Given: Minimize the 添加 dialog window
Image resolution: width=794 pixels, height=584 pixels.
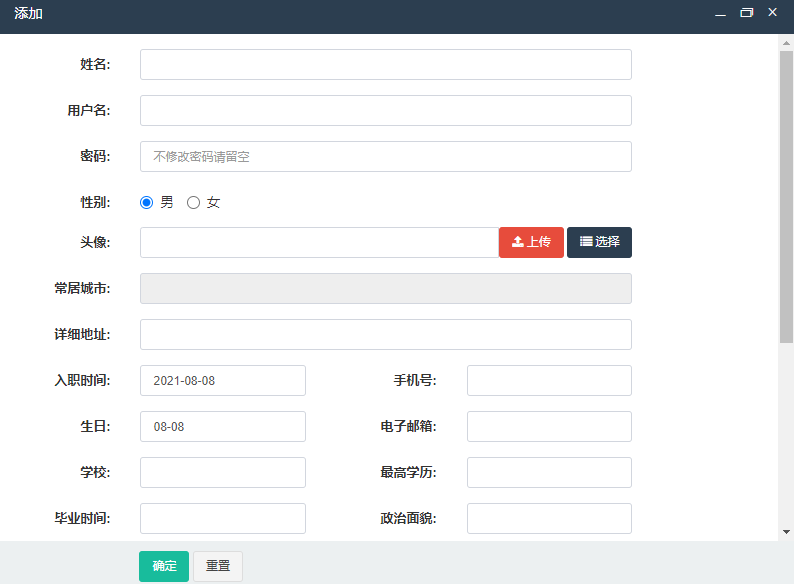Looking at the screenshot, I should pyautogui.click(x=720, y=13).
